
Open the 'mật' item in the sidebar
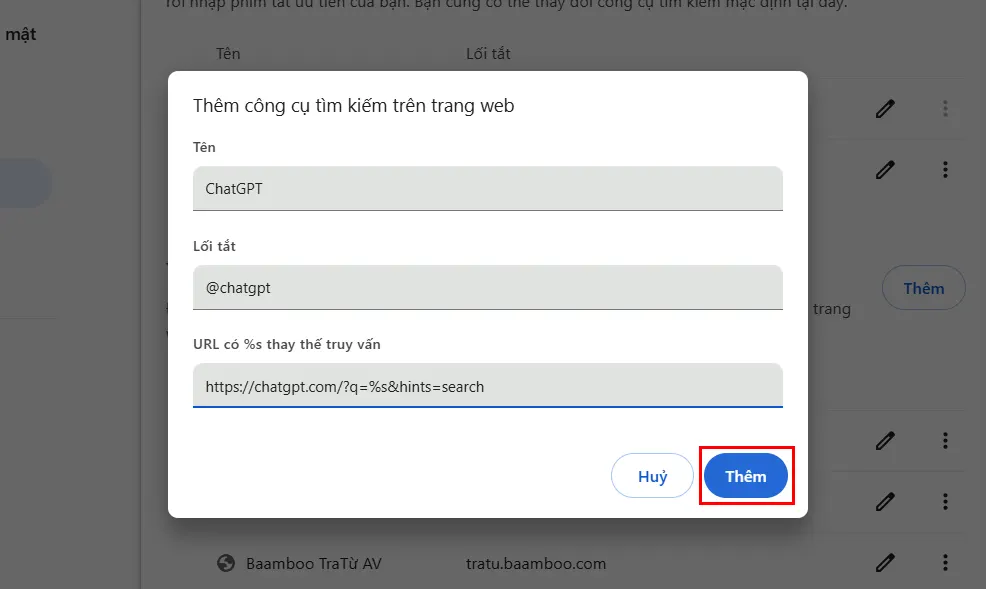pos(22,33)
